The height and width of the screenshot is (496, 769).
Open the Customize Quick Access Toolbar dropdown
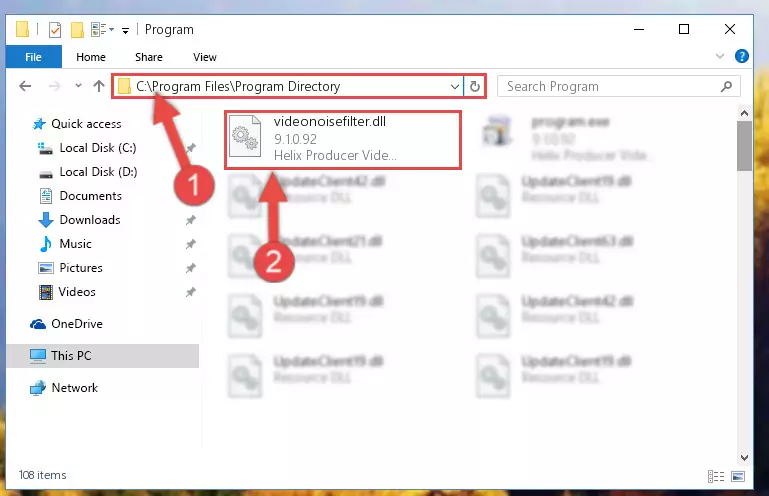(x=126, y=30)
